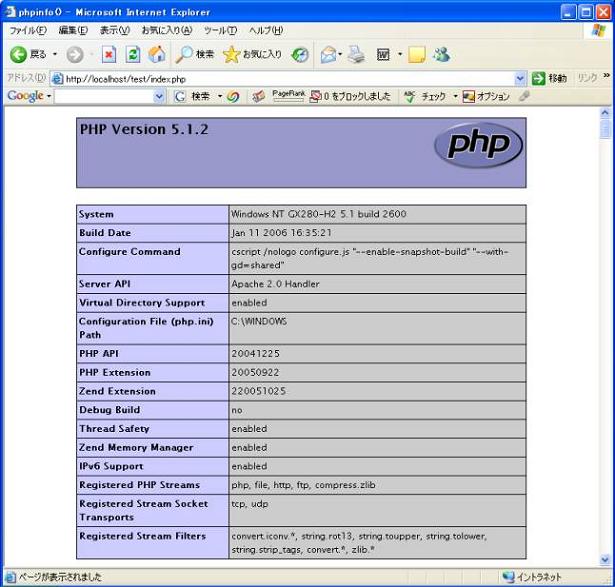Open the Edit with Word dropdown arrow
The image size is (615, 587).
[400, 54]
